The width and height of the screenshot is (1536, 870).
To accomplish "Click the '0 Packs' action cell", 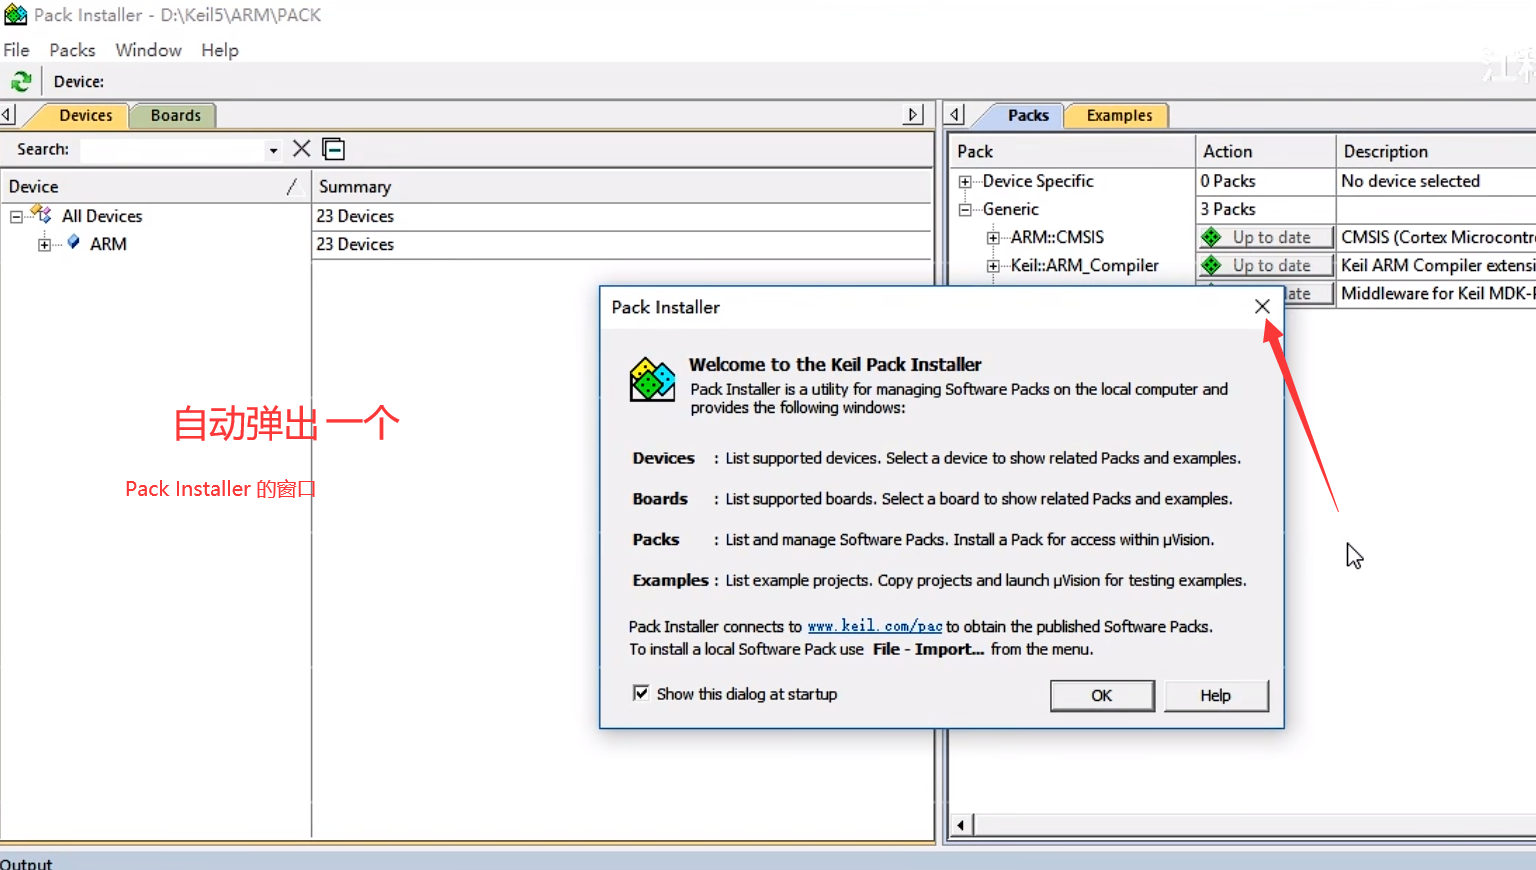I will pos(1266,181).
